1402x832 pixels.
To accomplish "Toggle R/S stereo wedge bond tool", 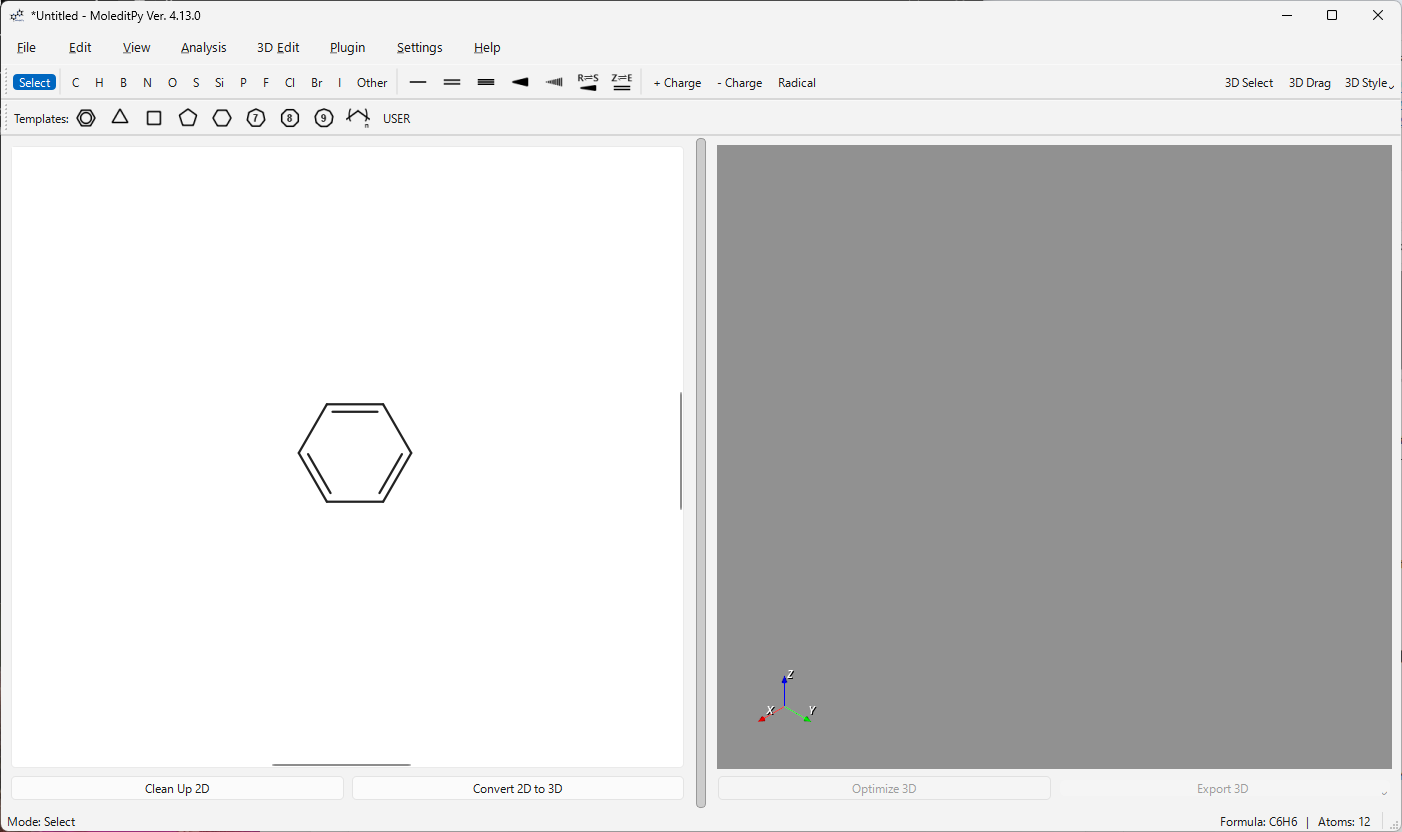I will point(588,82).
